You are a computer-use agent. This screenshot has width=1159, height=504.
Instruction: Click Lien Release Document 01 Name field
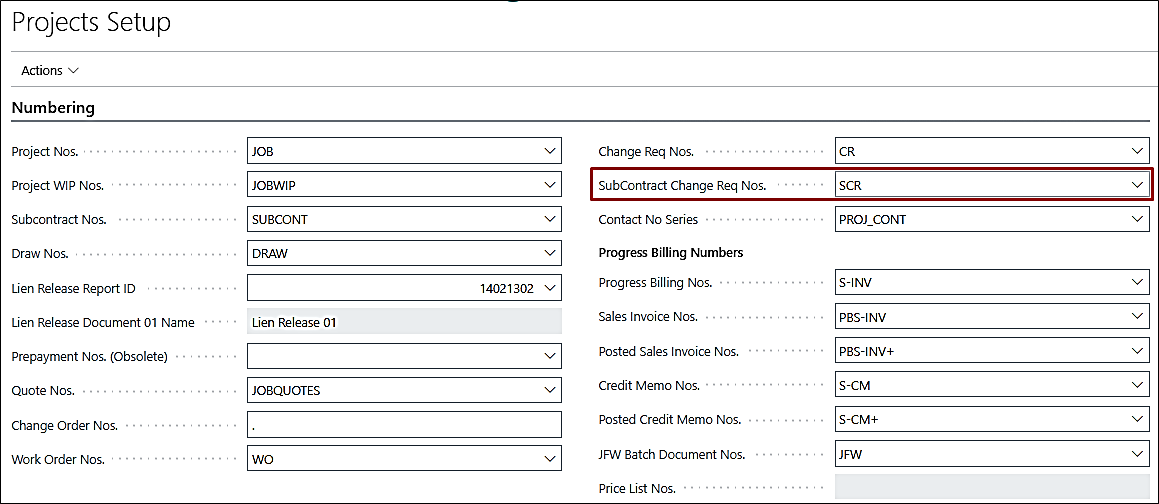[404, 322]
